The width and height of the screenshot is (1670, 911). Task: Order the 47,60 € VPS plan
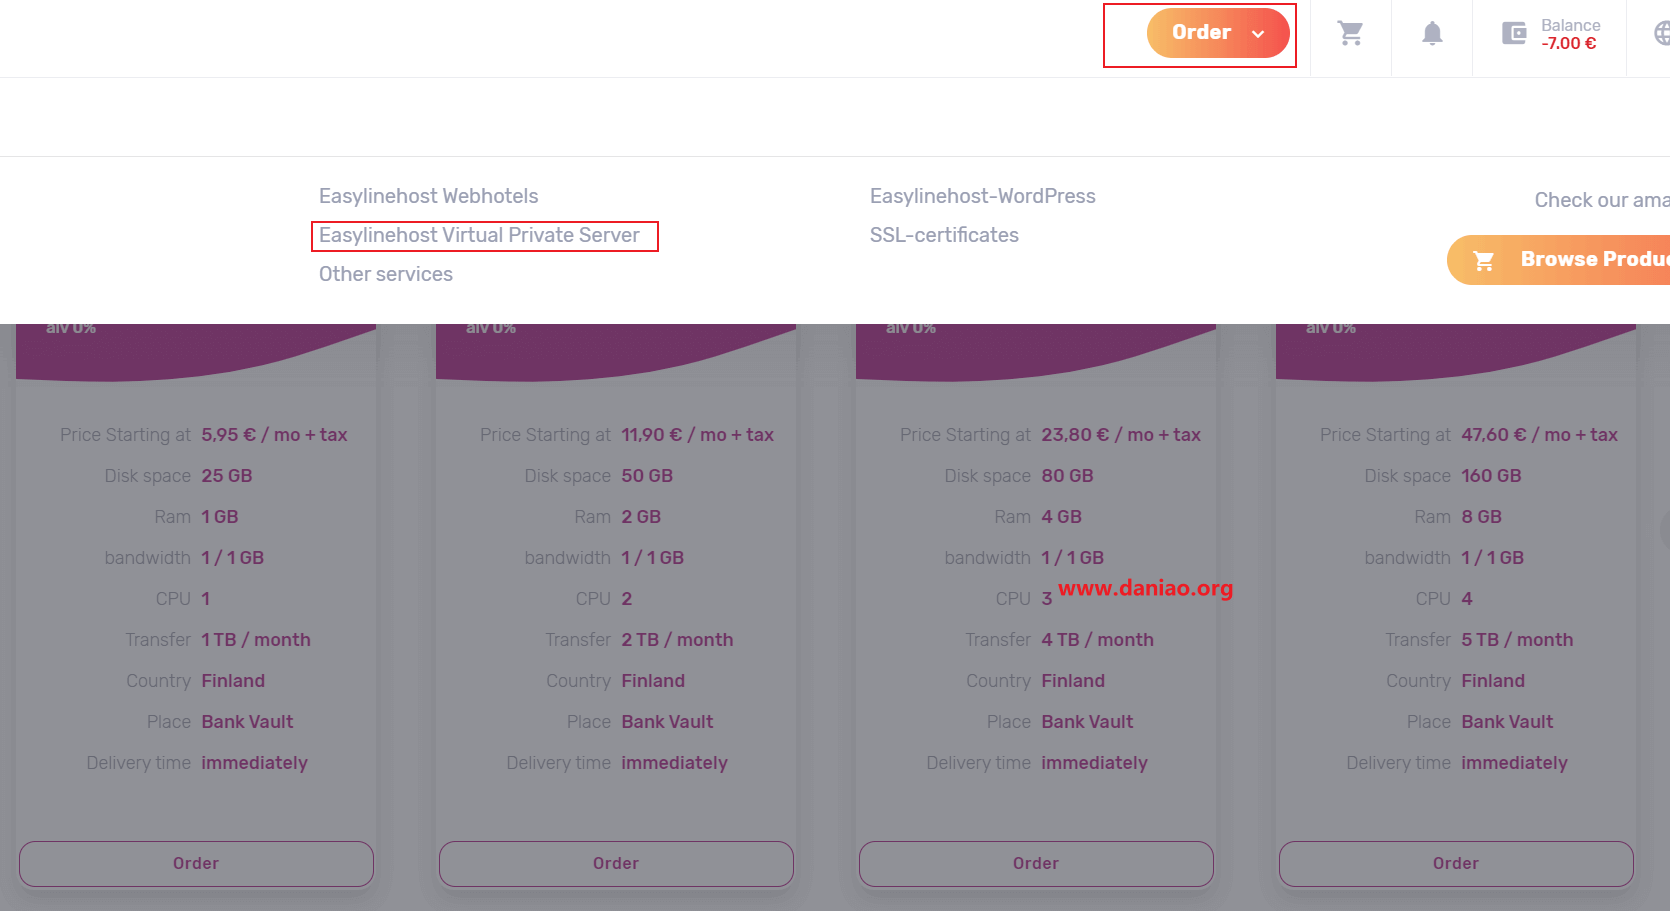pos(1456,863)
